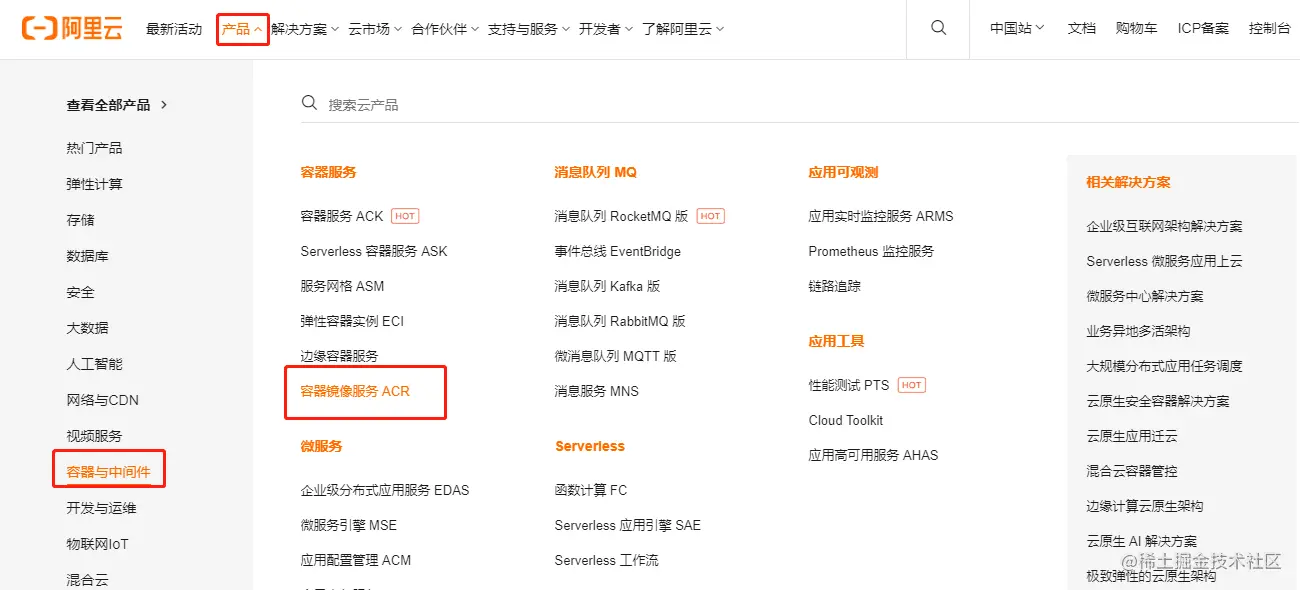Click the magnifier icon in product search

(310, 103)
